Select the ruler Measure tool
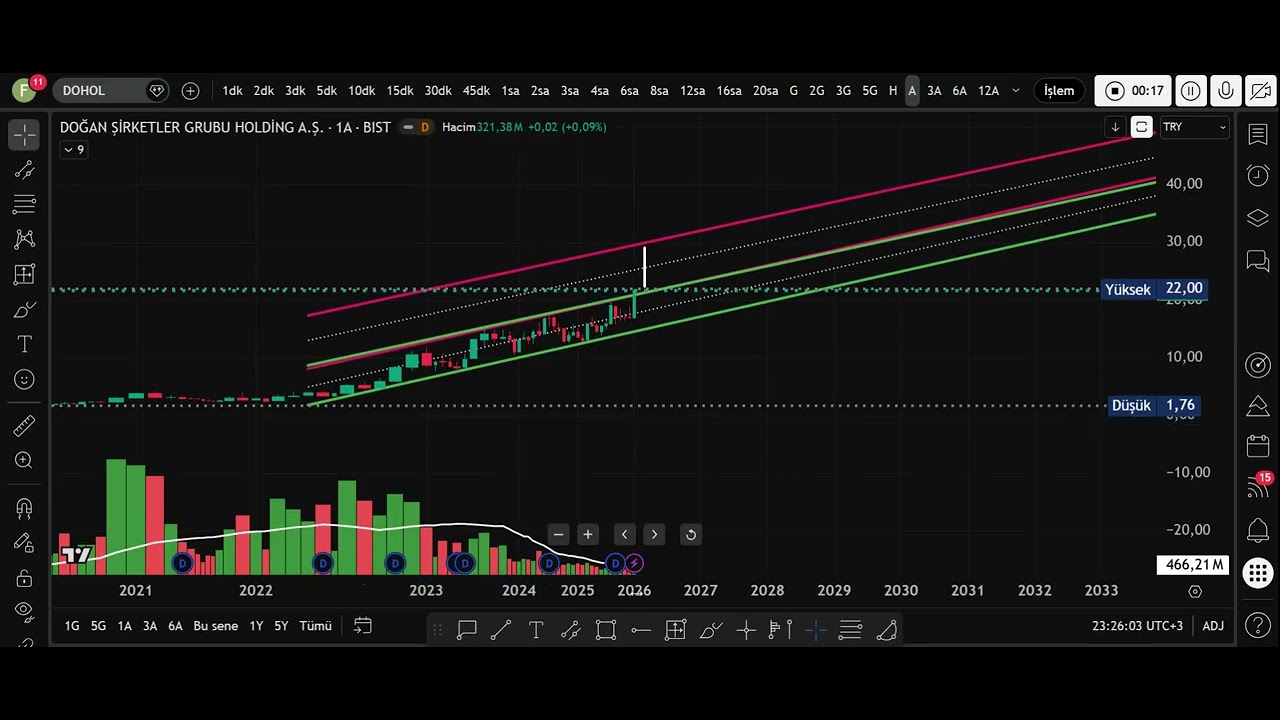The image size is (1280, 720). pyautogui.click(x=24, y=426)
